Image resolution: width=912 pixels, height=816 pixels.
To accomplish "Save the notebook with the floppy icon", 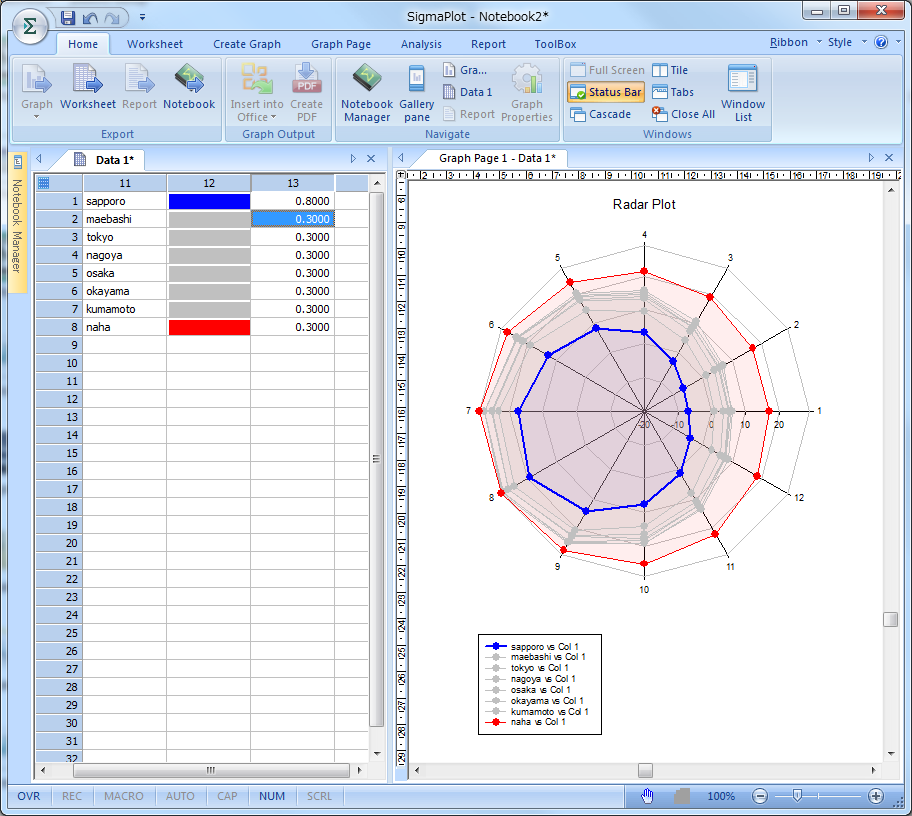I will pyautogui.click(x=67, y=17).
